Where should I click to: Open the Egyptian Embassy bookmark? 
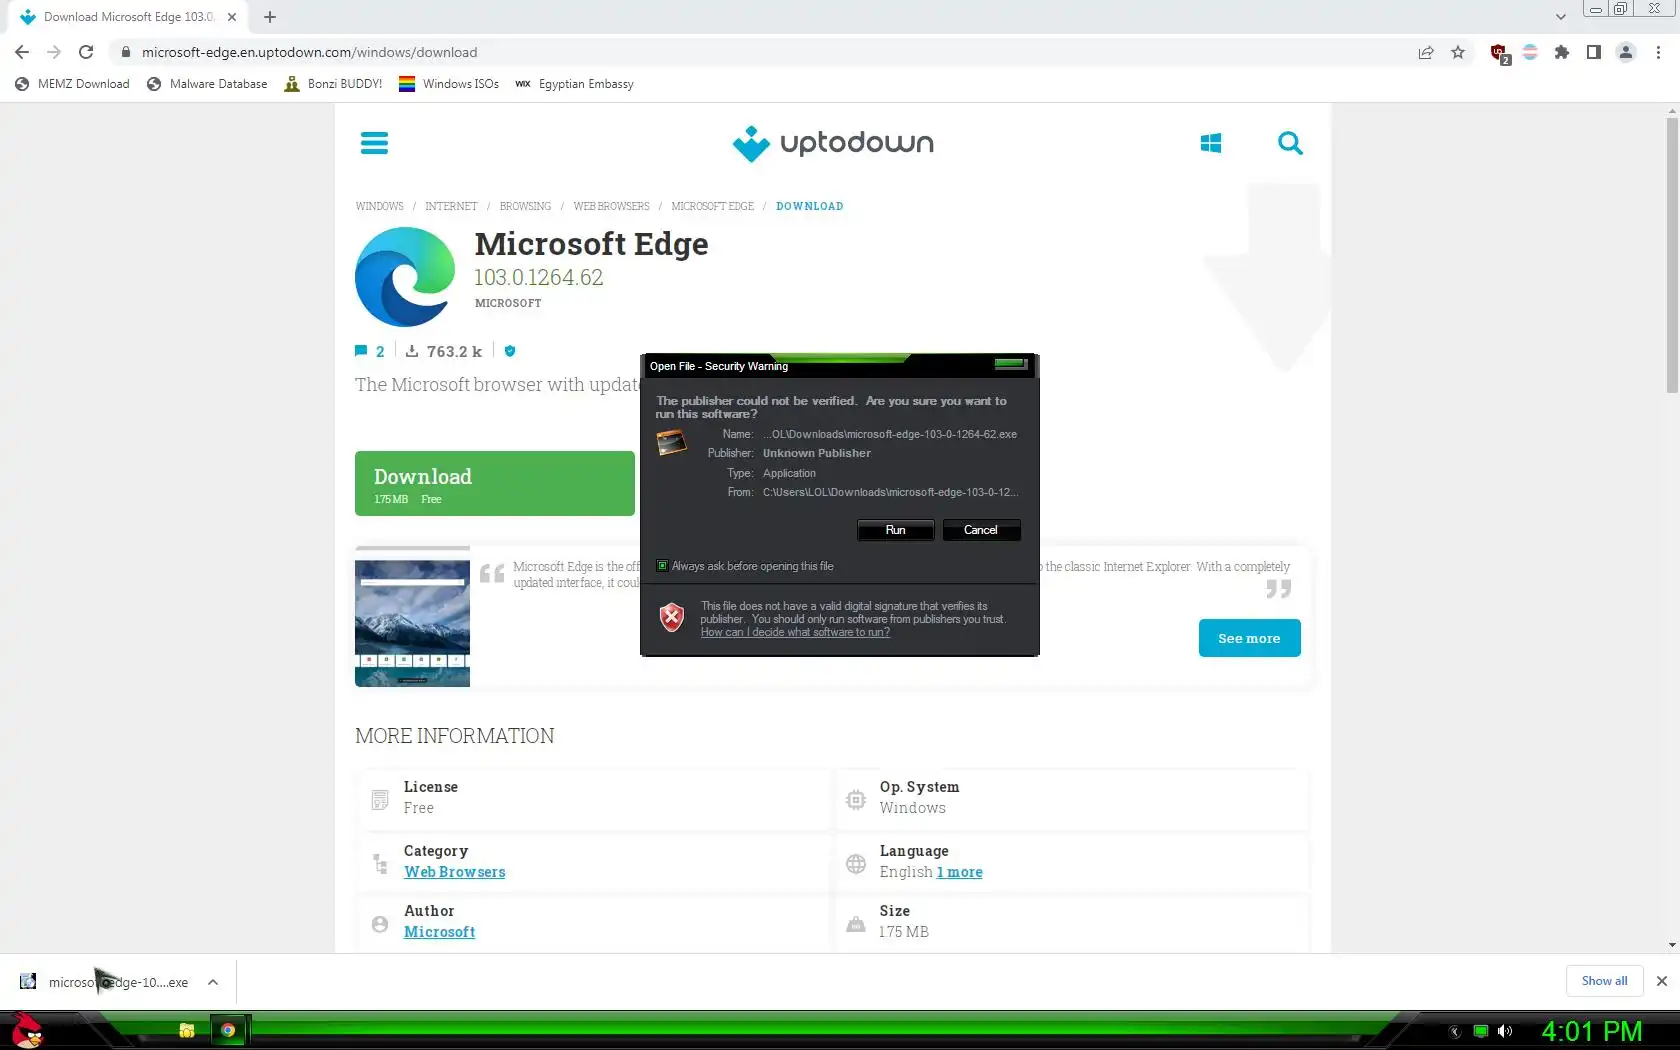point(574,84)
